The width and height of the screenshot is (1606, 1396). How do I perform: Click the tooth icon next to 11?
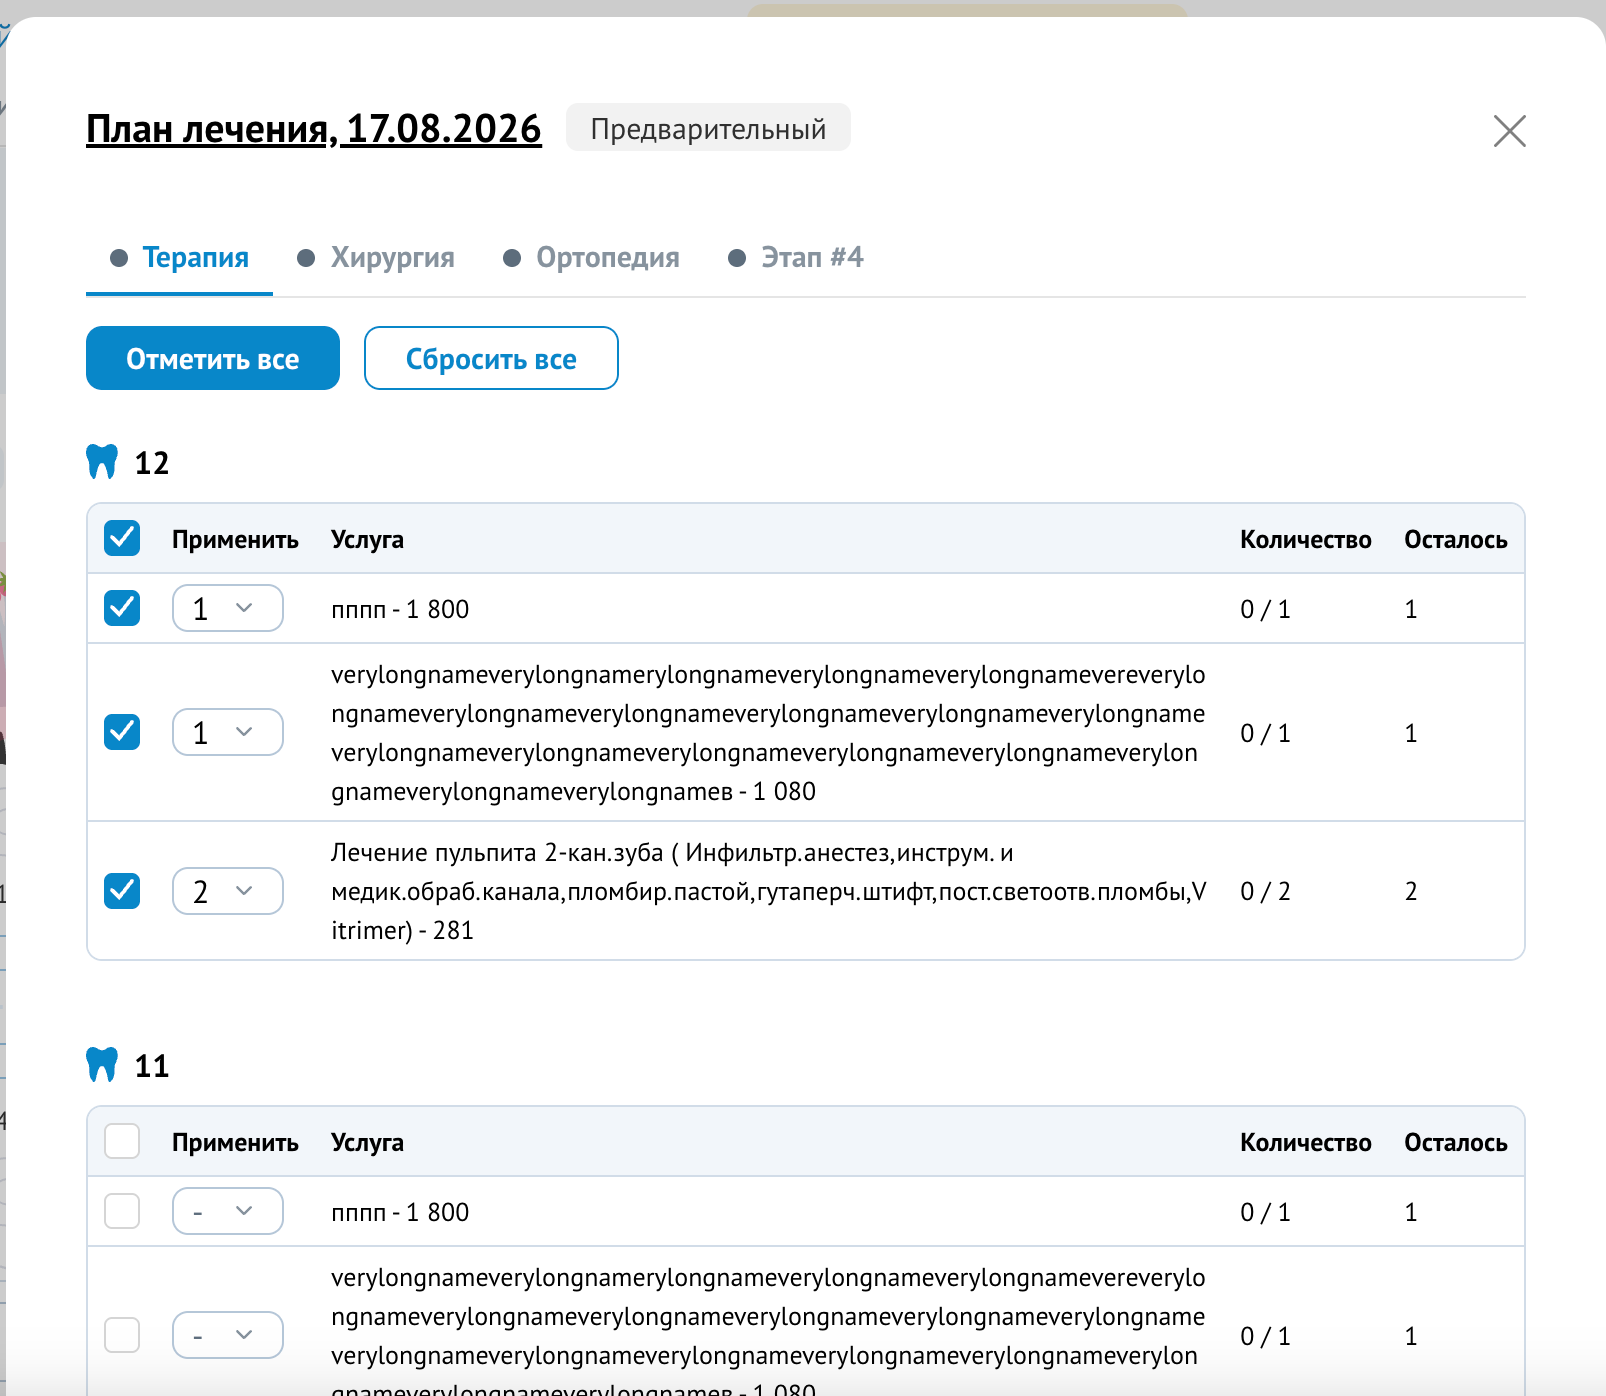(x=102, y=1065)
